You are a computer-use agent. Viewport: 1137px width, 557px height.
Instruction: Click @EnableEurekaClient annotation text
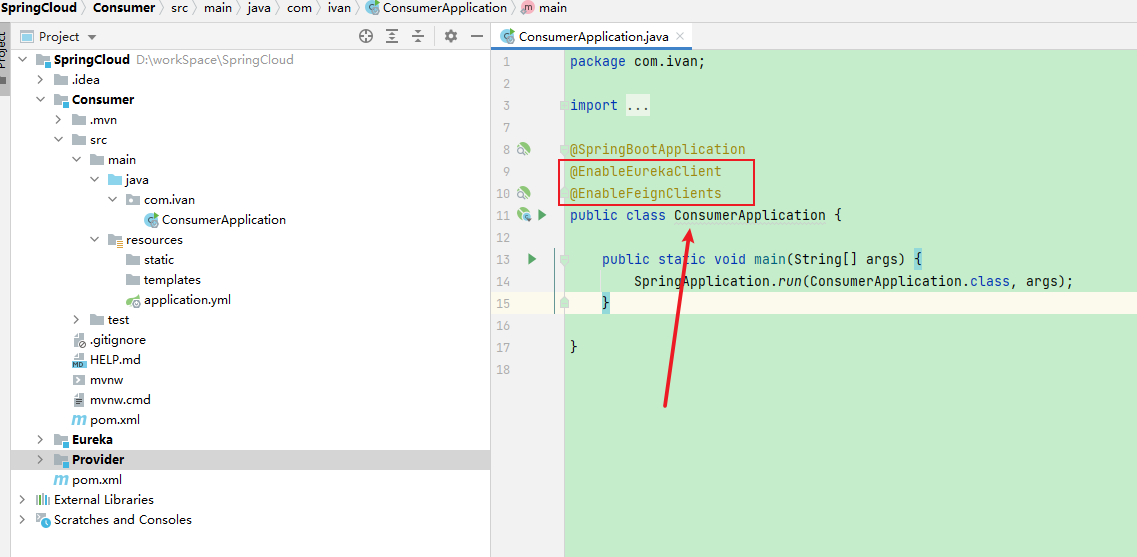645,171
